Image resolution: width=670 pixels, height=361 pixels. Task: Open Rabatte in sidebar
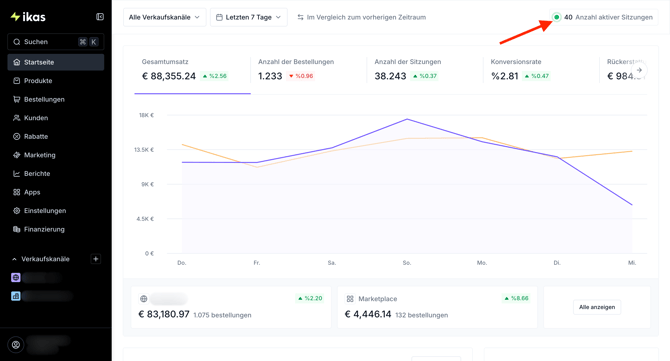tap(56, 137)
